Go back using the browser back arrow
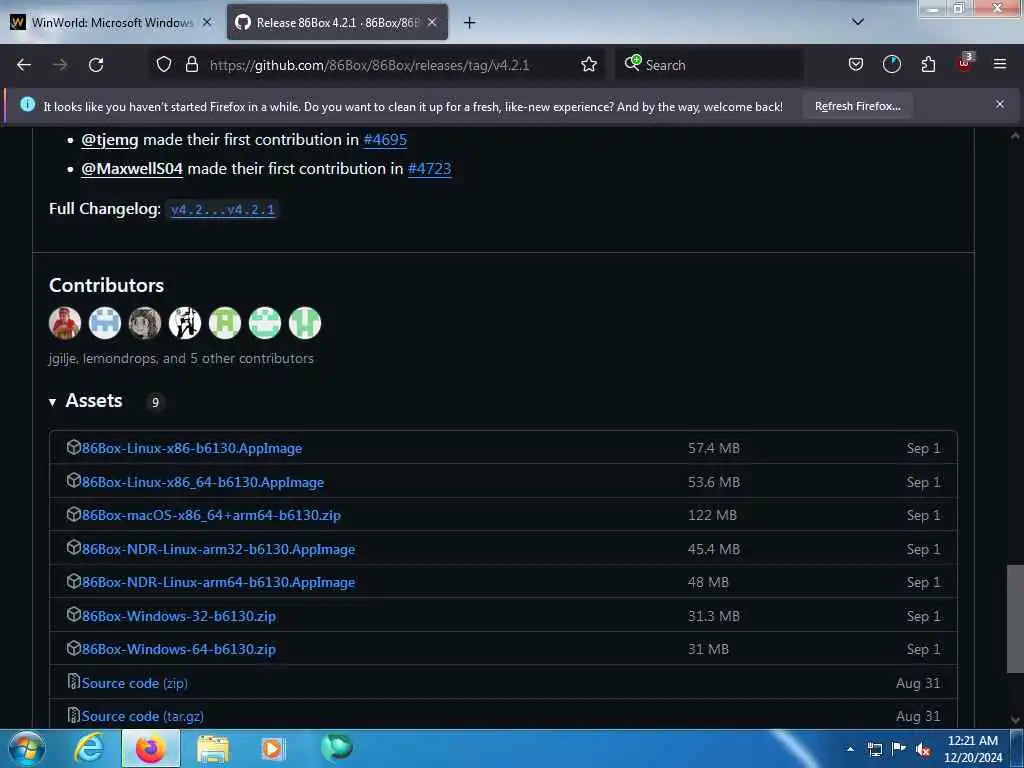This screenshot has width=1024, height=768. point(24,65)
